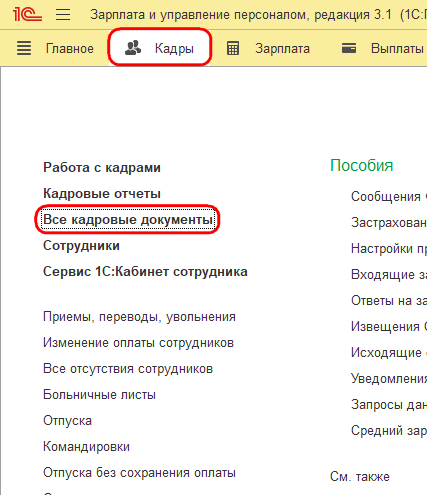Open the Ответы на за... link
The height and width of the screenshot is (495, 427).
389,301
